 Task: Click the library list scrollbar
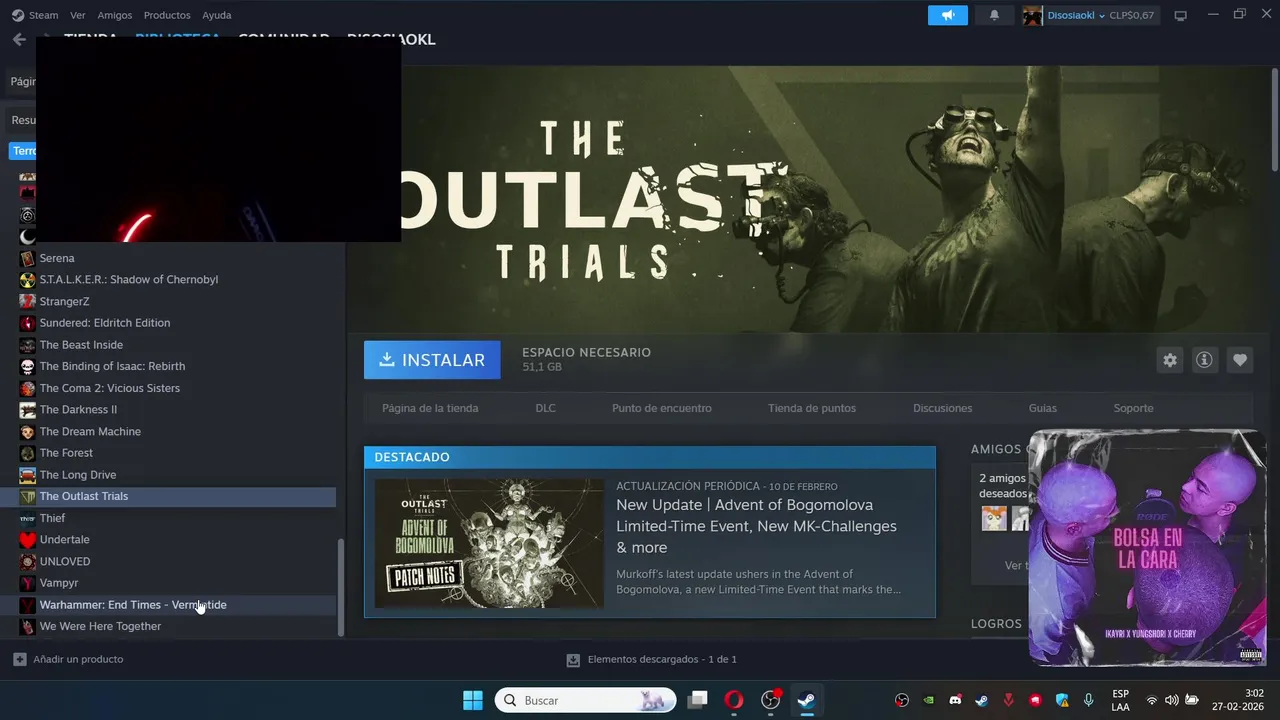tap(340, 586)
